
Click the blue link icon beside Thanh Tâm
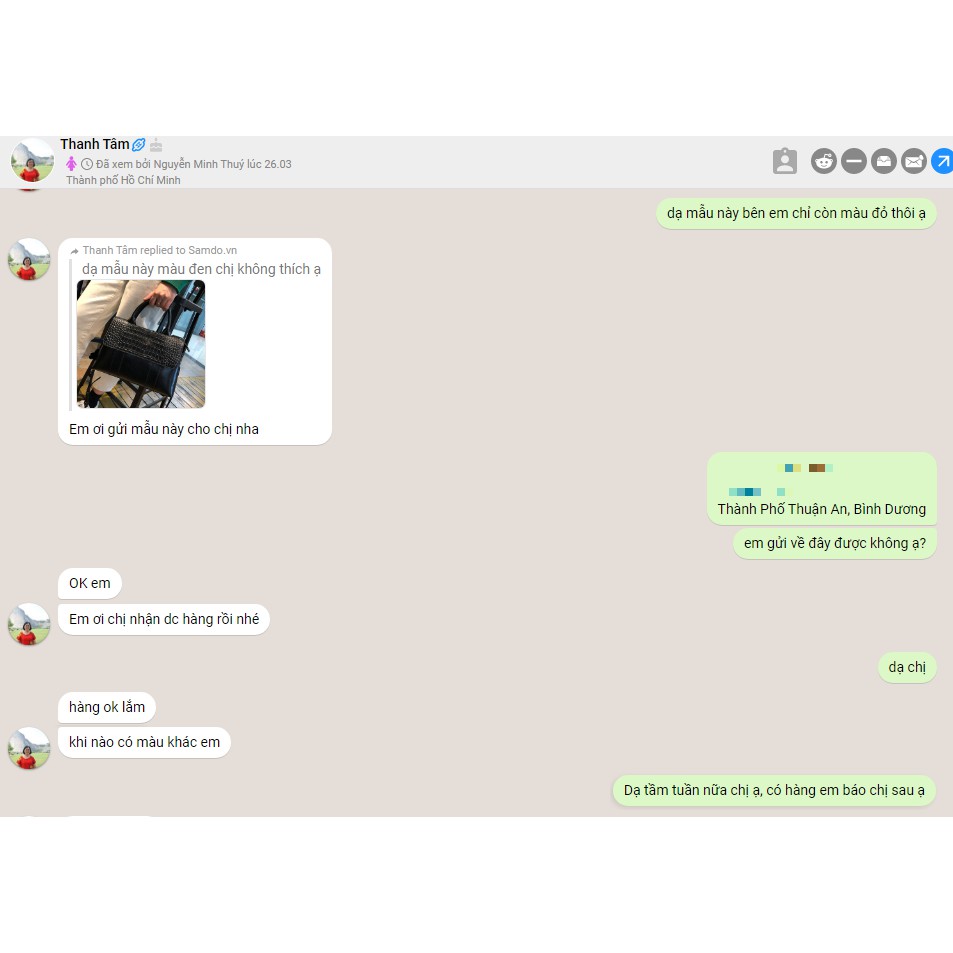point(139,145)
